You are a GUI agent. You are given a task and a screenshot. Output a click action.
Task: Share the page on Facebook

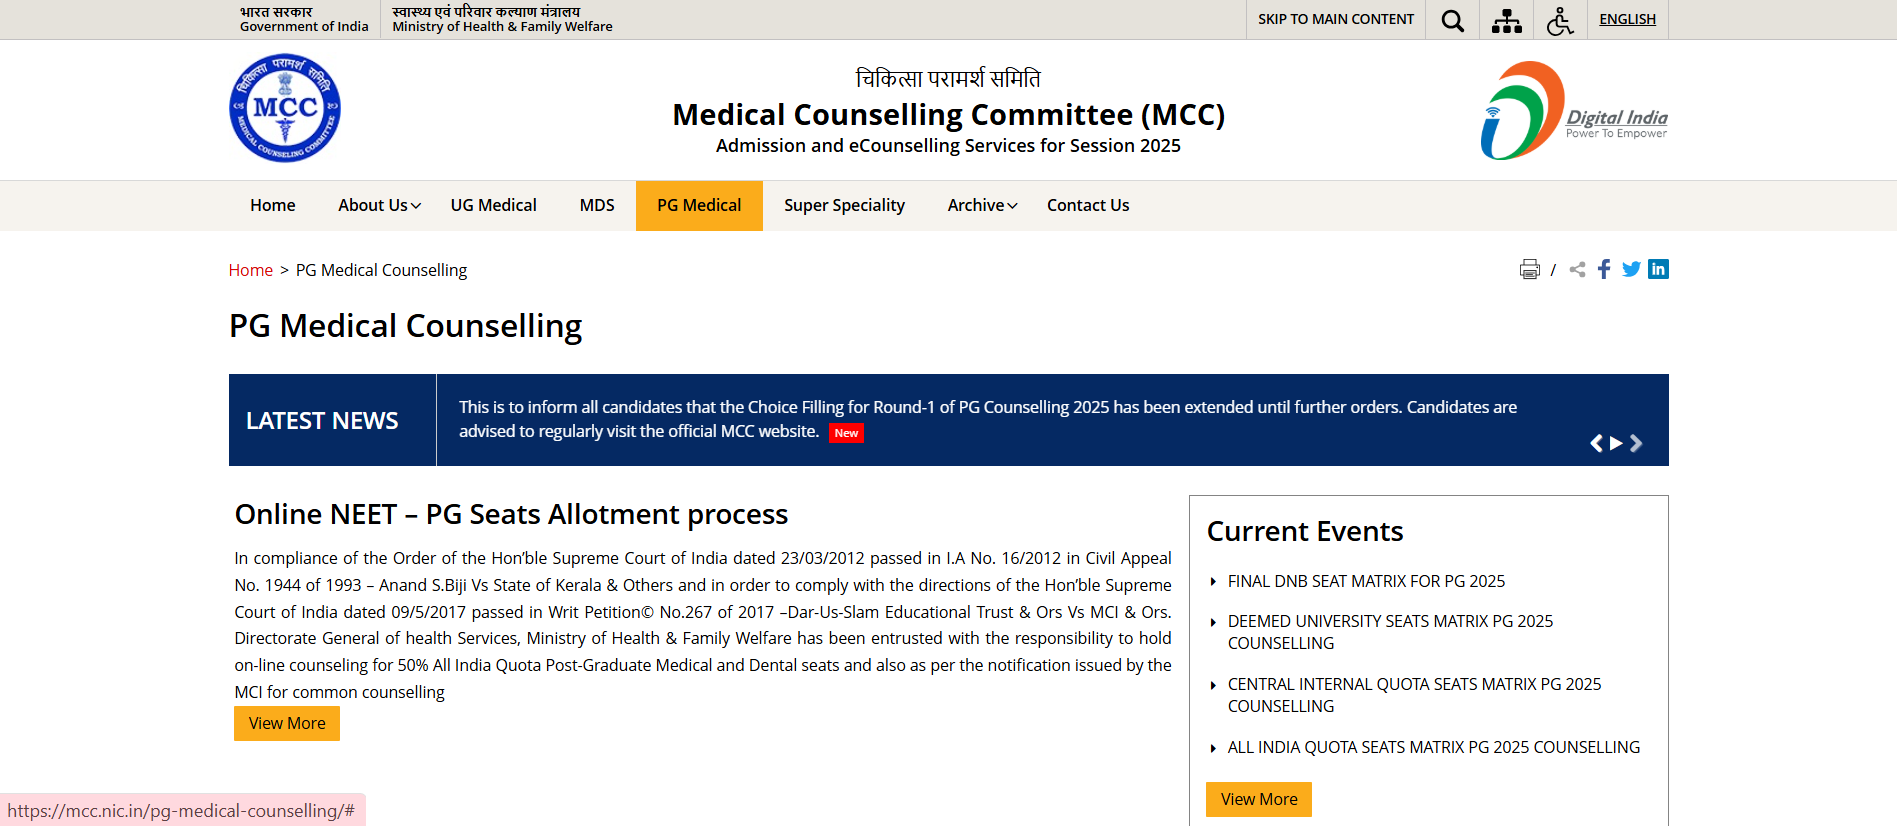click(1604, 269)
